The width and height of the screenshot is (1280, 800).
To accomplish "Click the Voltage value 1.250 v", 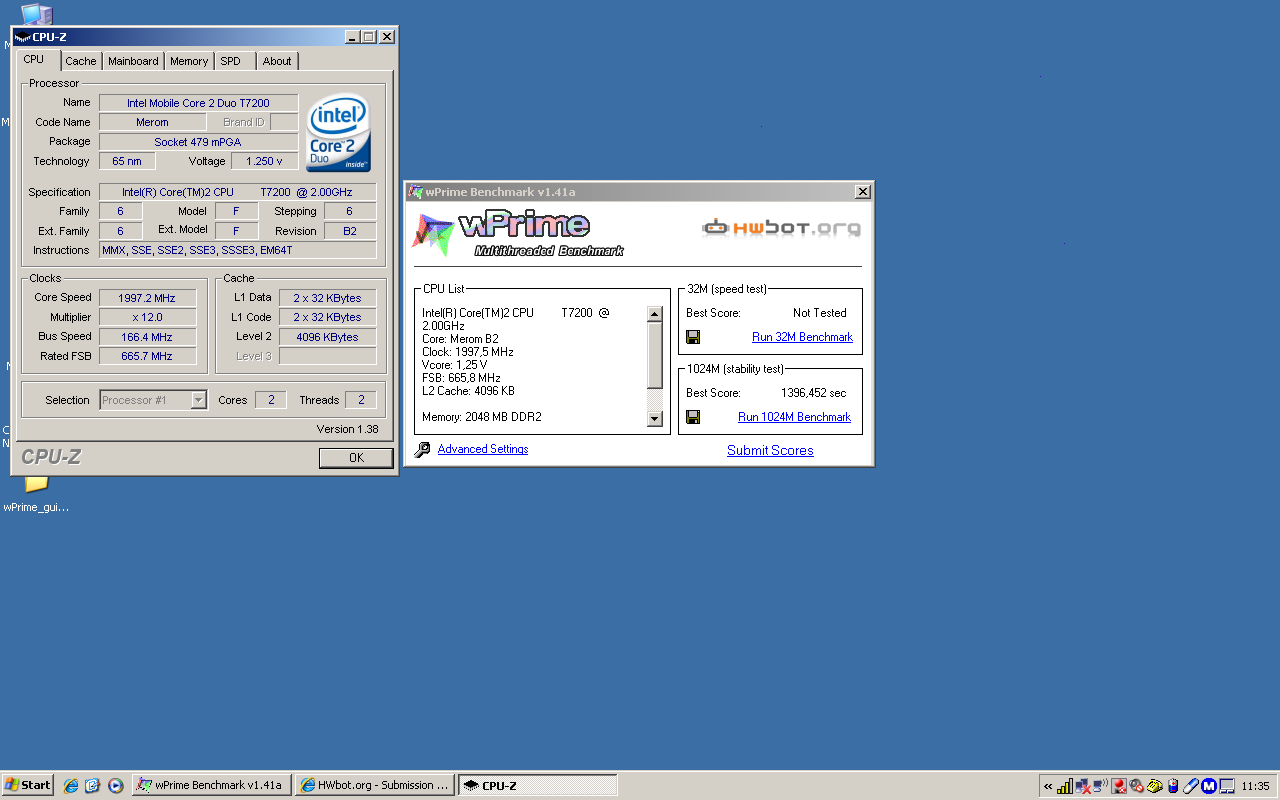I will coord(264,161).
